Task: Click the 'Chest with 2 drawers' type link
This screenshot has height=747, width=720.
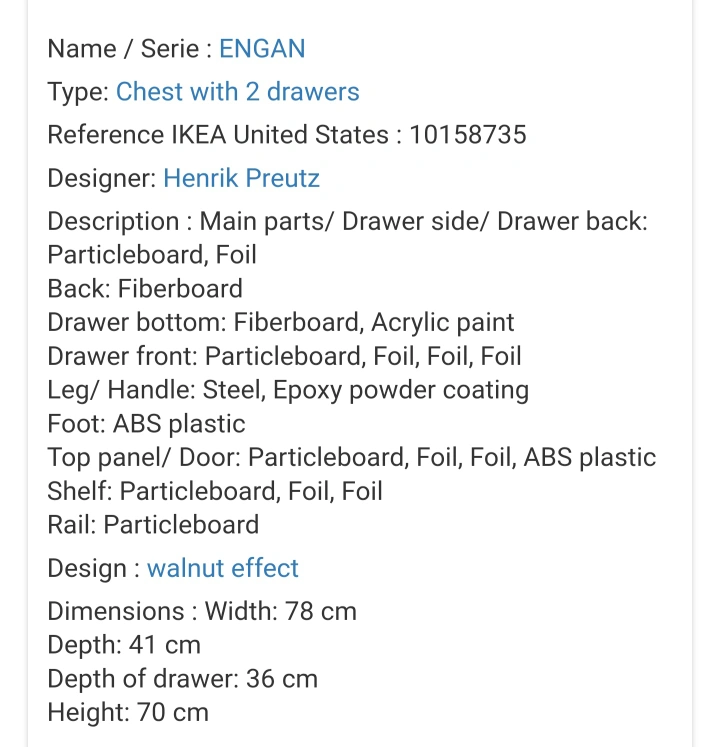Action: click(237, 92)
